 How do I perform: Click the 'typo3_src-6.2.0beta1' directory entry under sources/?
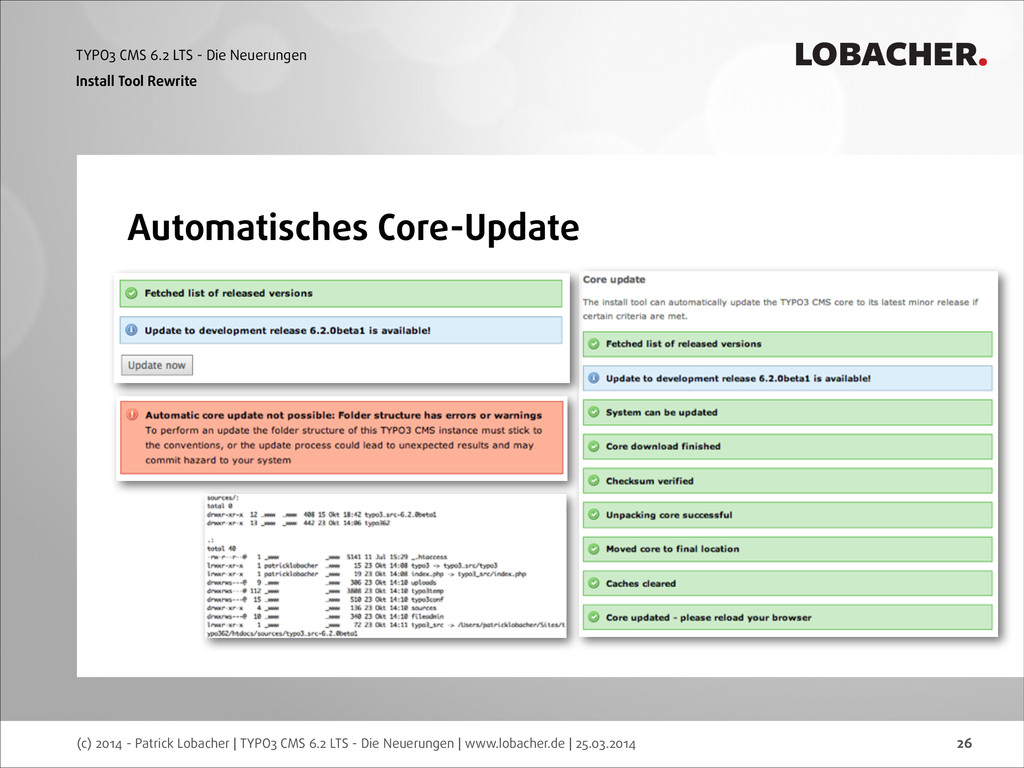(322, 515)
